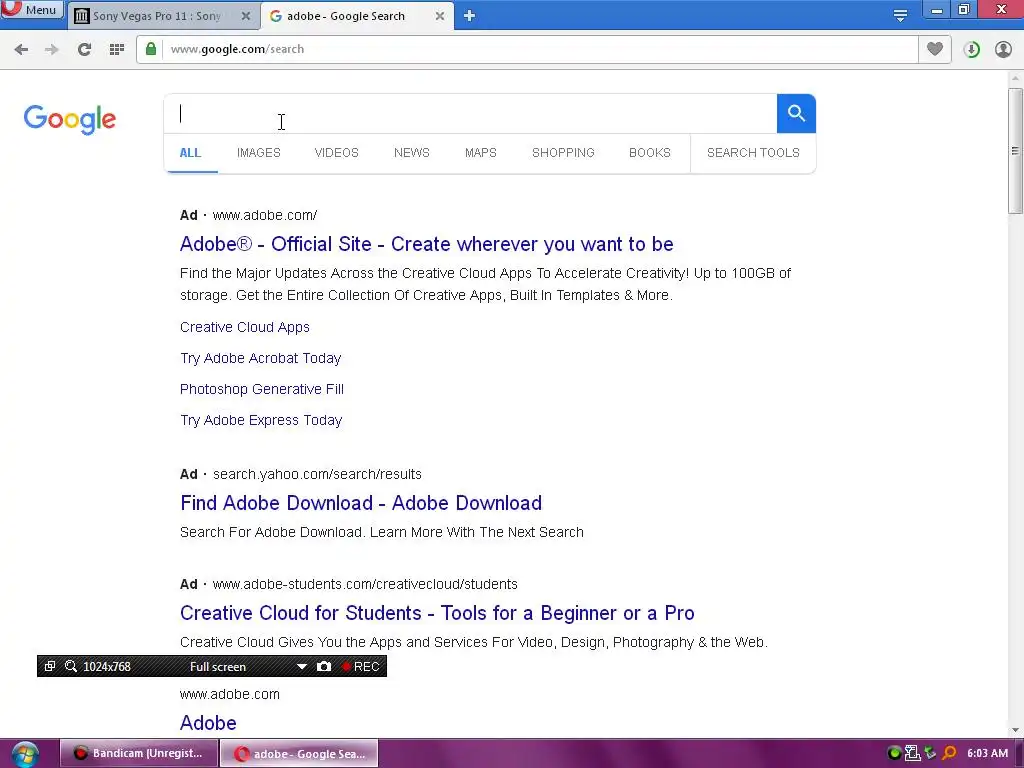Open Try Adobe Acrobat Today link

point(261,358)
